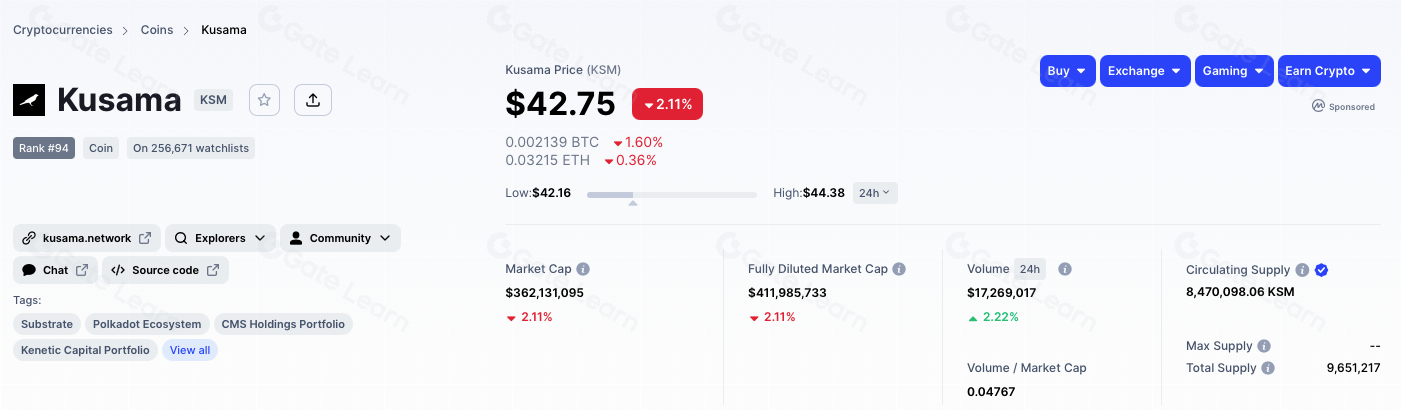
Task: Click the share upload icon
Action: [313, 100]
